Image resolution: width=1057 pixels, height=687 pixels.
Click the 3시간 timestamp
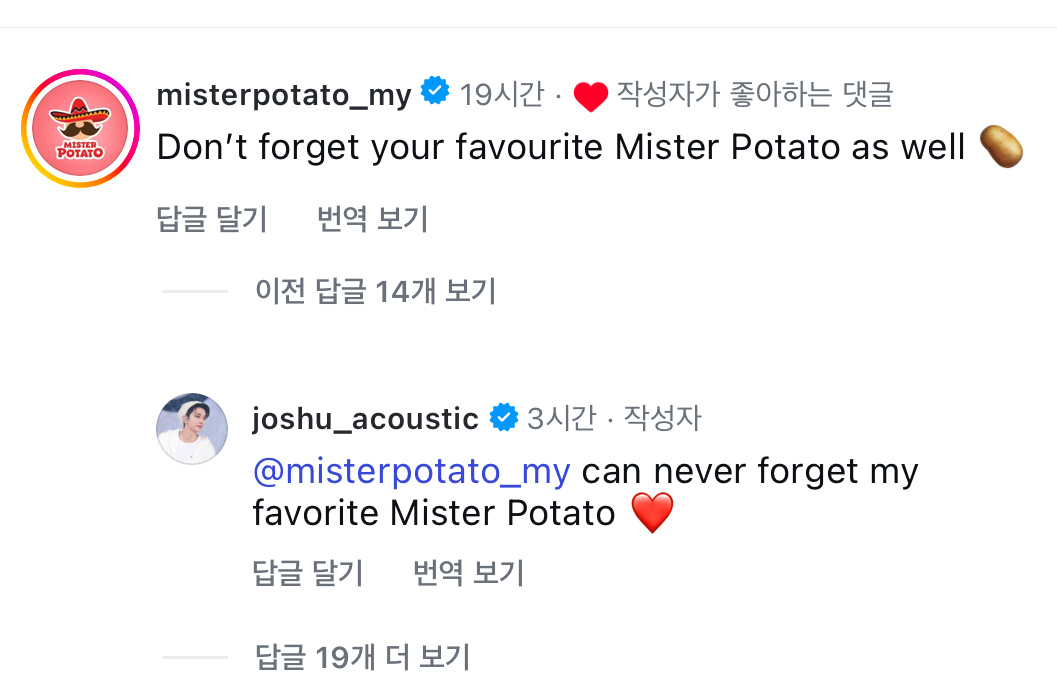click(561, 418)
